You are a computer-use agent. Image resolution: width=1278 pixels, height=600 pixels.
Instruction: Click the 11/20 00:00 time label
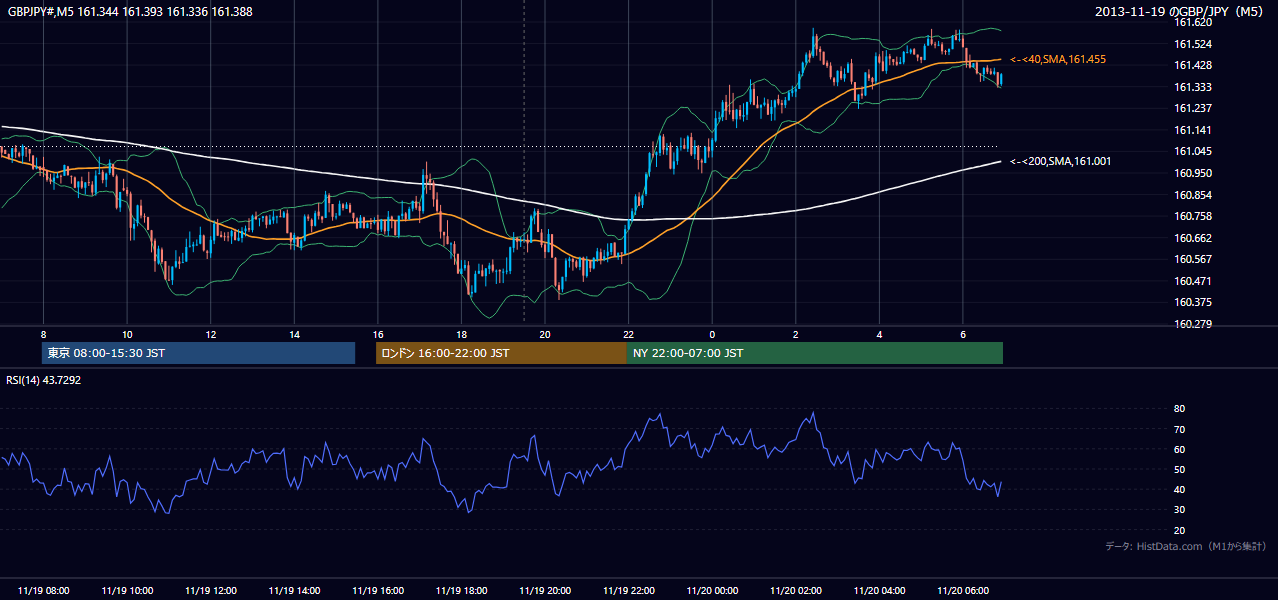(x=712, y=590)
